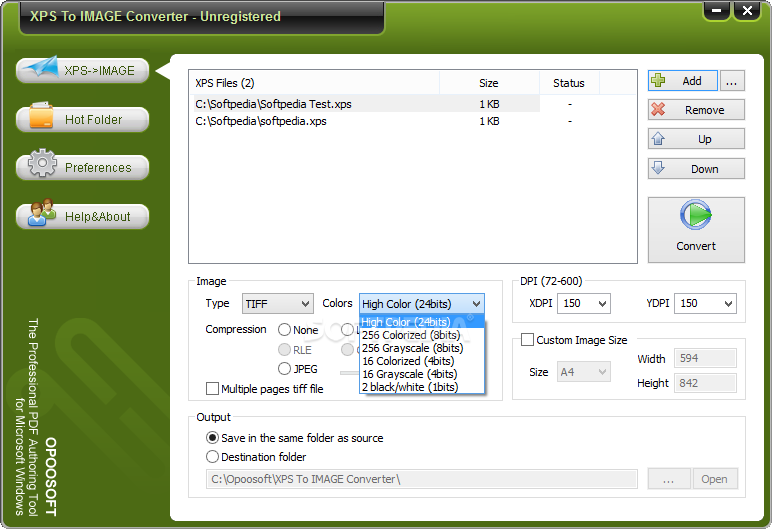This screenshot has width=772, height=529.
Task: Click the output folder browse ellipsis button
Action: [669, 479]
